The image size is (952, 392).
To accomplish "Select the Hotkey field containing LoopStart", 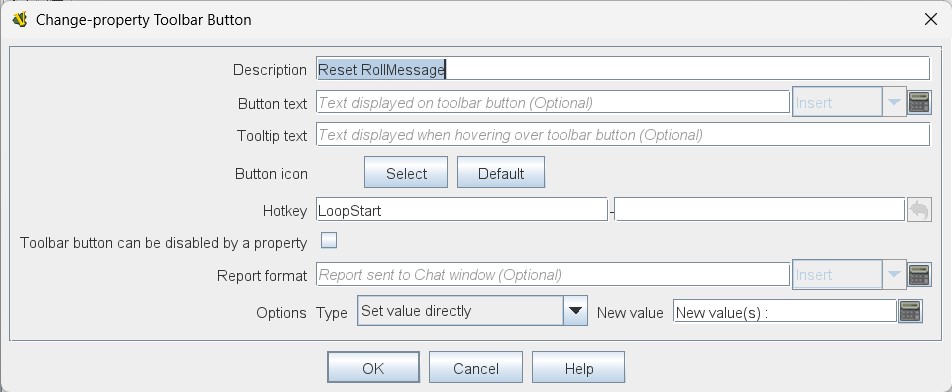I will point(461,211).
